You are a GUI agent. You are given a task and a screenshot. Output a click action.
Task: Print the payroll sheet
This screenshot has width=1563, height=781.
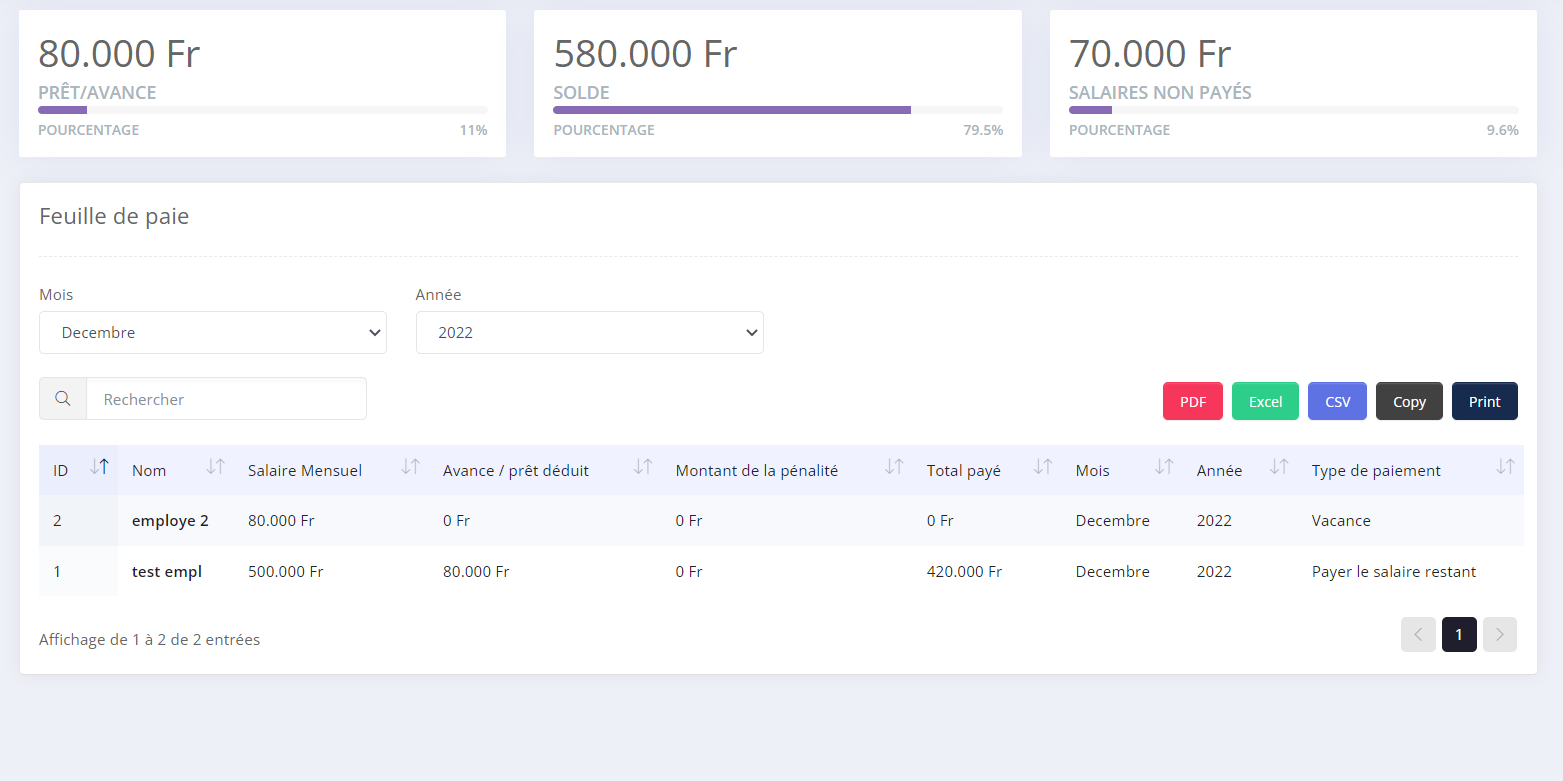click(x=1484, y=402)
